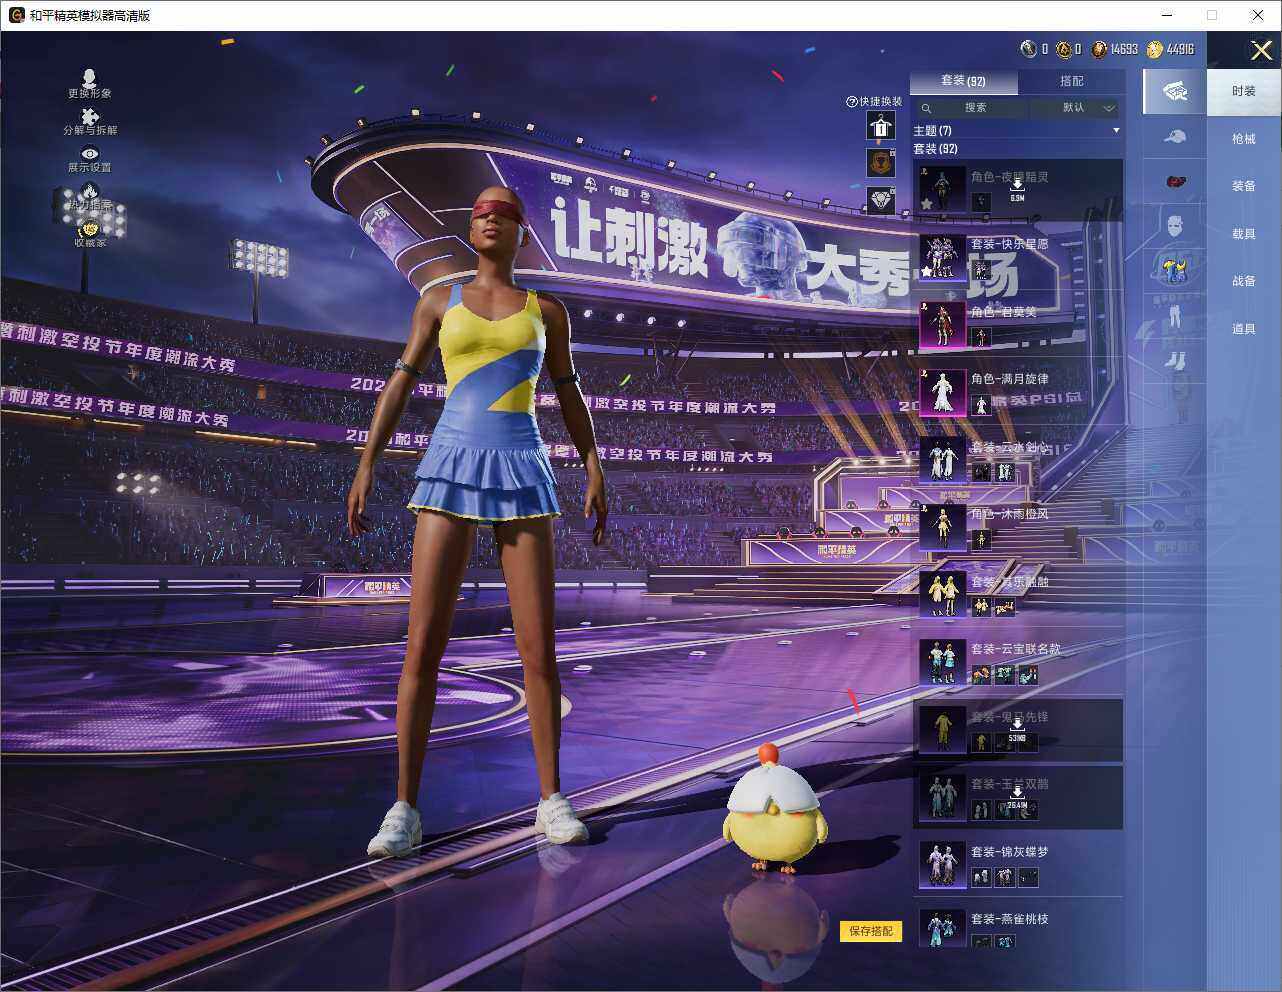Viewport: 1282px width, 992px height.
Task: Open the 装备 category tab
Action: coord(1244,186)
